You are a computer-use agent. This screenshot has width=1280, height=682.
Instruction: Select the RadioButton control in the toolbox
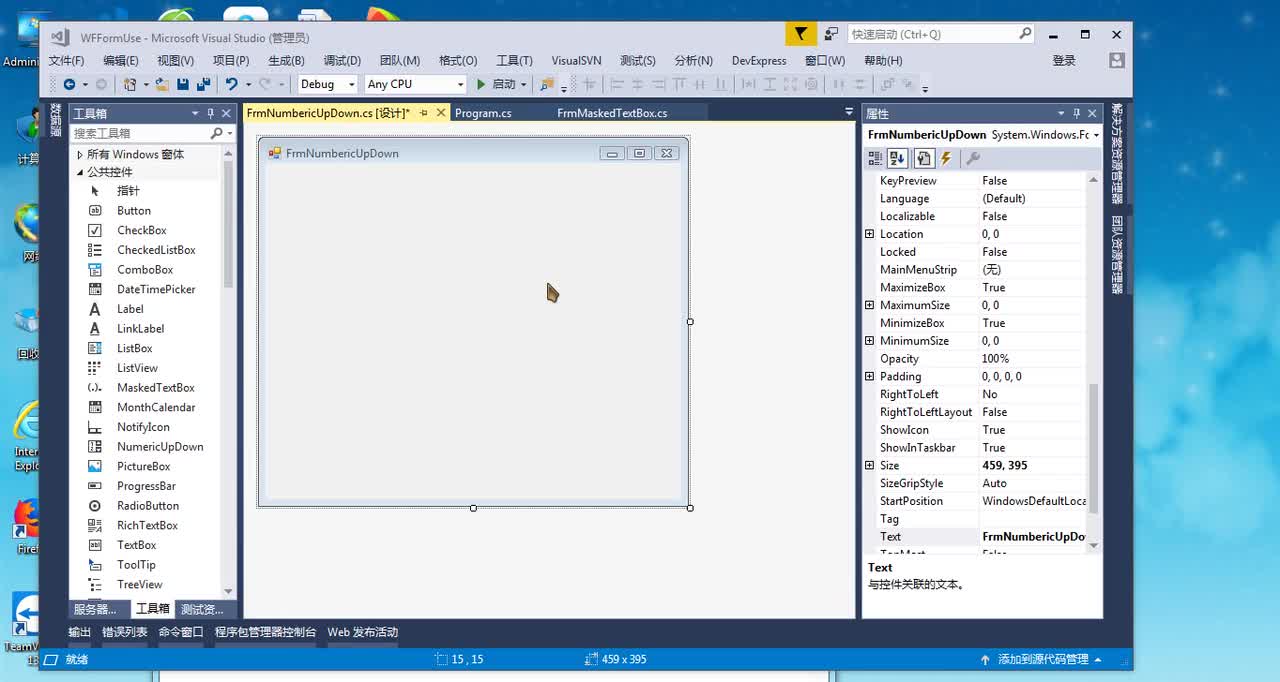point(148,506)
